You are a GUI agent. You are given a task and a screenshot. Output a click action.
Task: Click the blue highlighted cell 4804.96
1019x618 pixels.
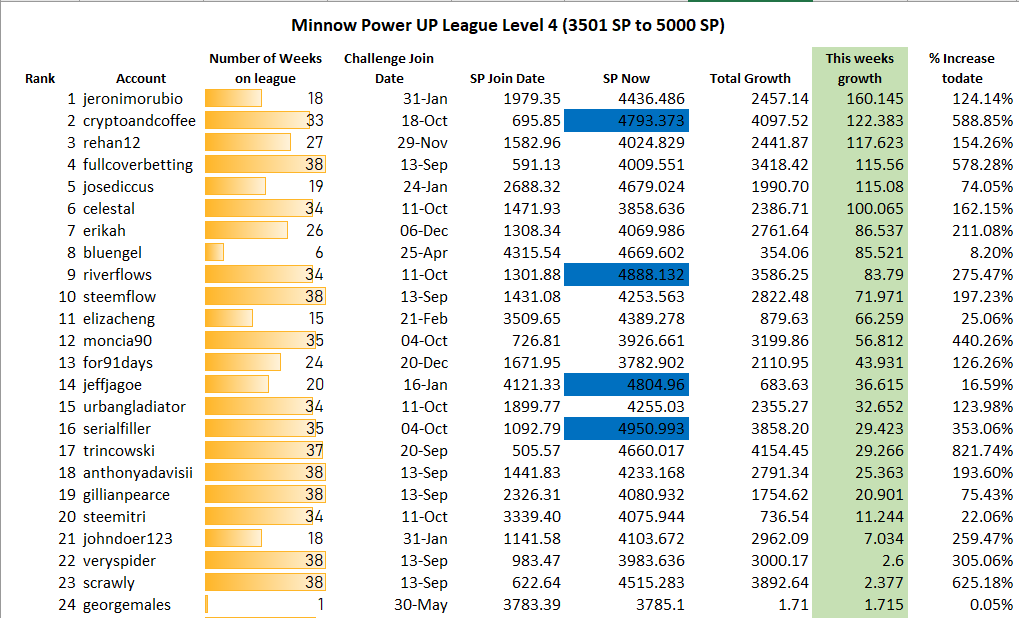[x=626, y=385]
